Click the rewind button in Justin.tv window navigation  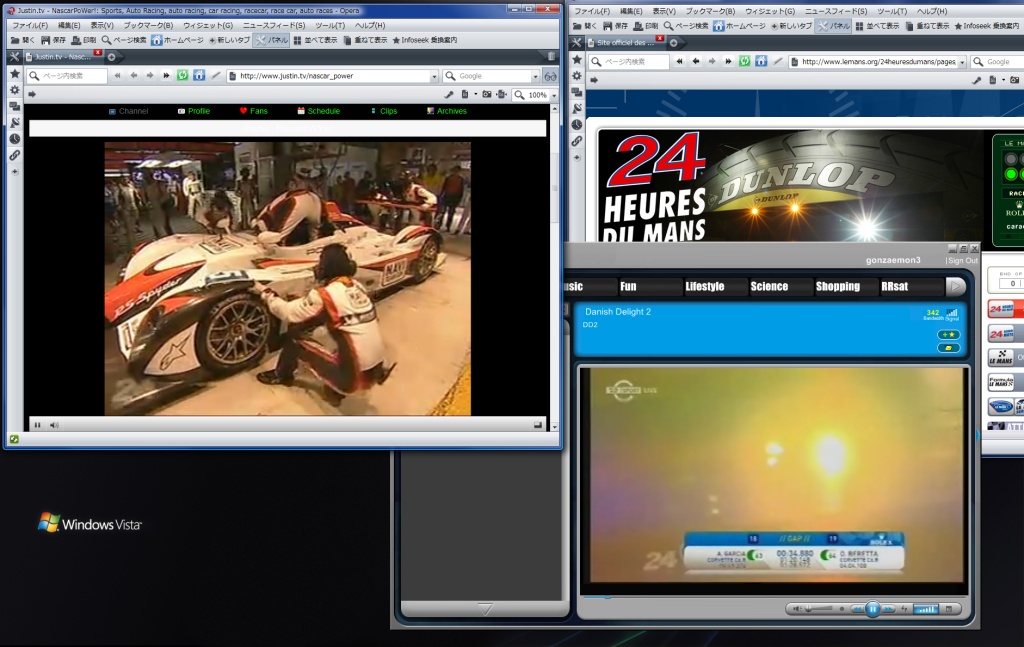pos(118,76)
